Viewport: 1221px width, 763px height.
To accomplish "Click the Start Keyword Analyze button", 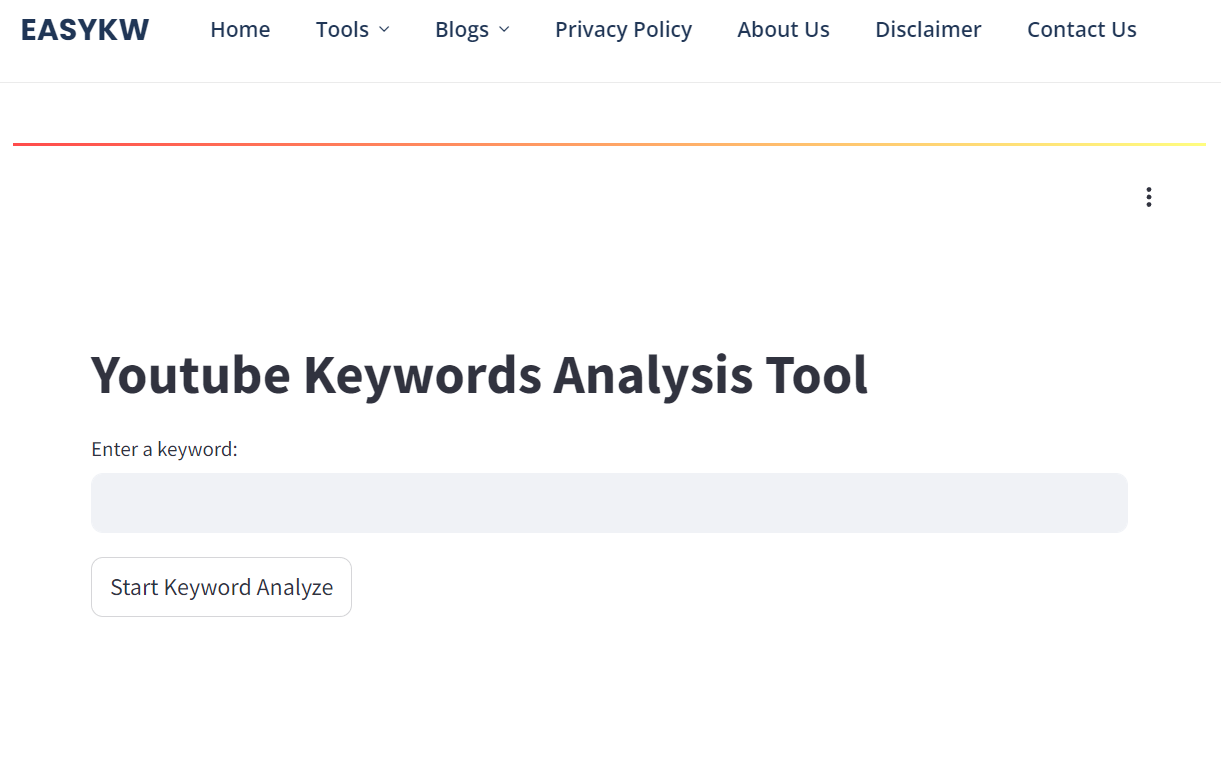I will click(x=221, y=587).
